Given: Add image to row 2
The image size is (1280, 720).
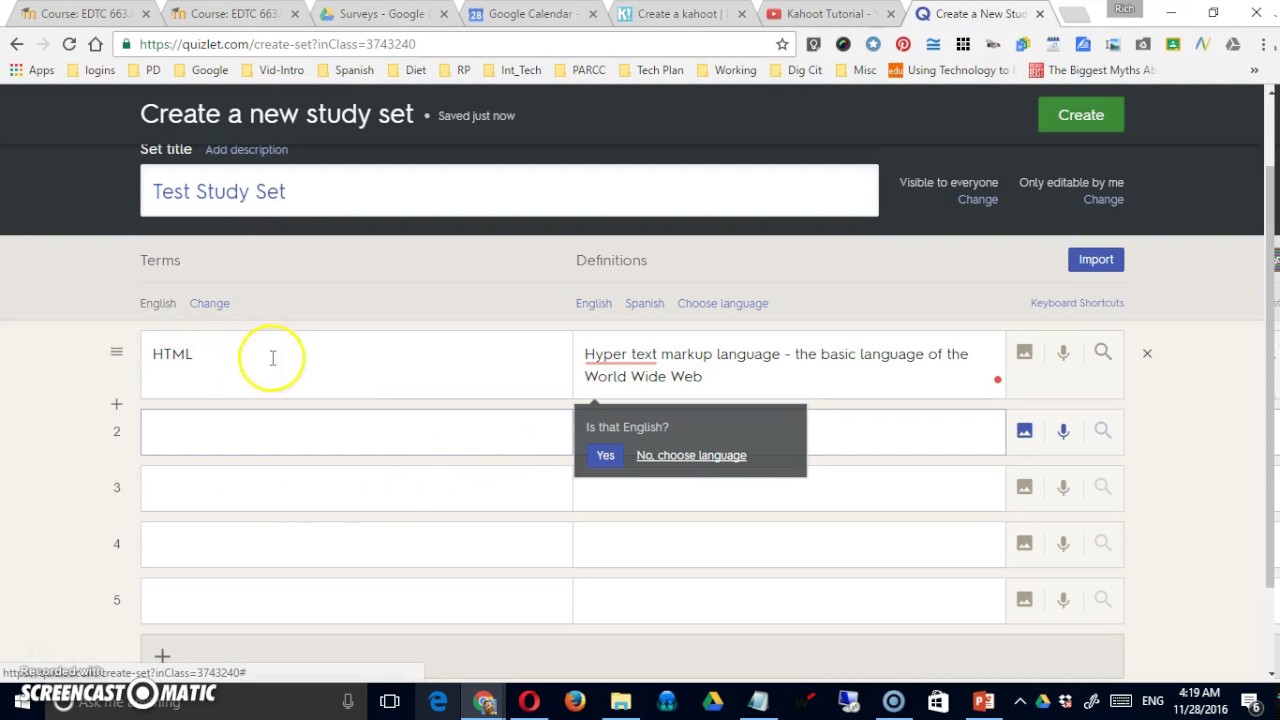Looking at the screenshot, I should pos(1024,431).
